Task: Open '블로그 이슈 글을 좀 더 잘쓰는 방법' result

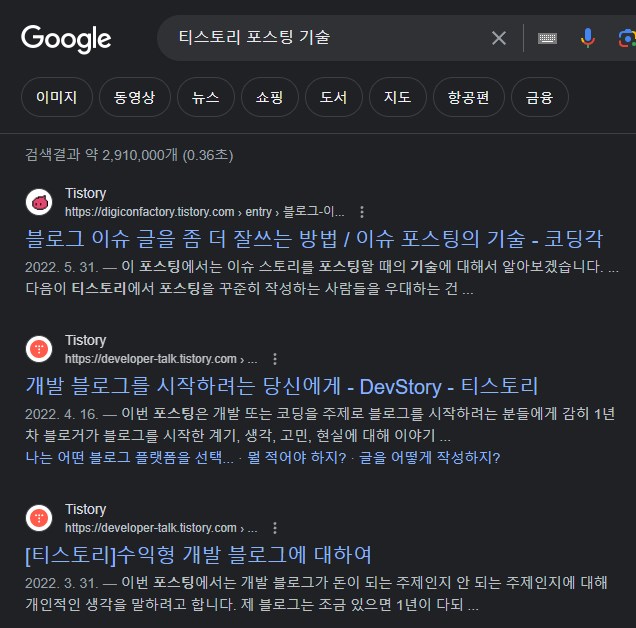Action: pos(314,239)
